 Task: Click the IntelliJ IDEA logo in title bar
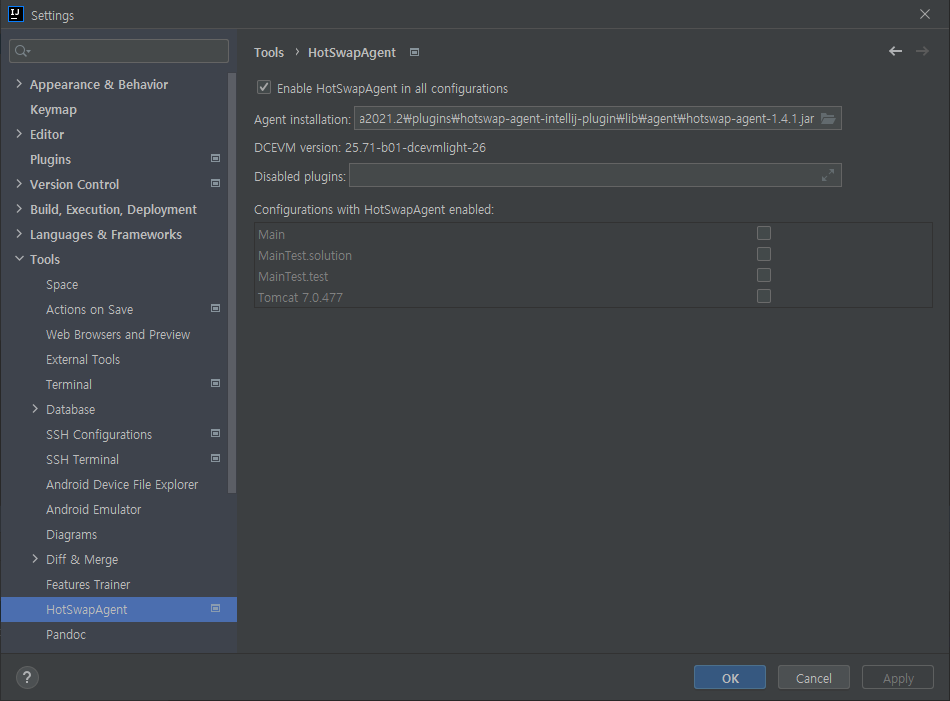pos(16,14)
